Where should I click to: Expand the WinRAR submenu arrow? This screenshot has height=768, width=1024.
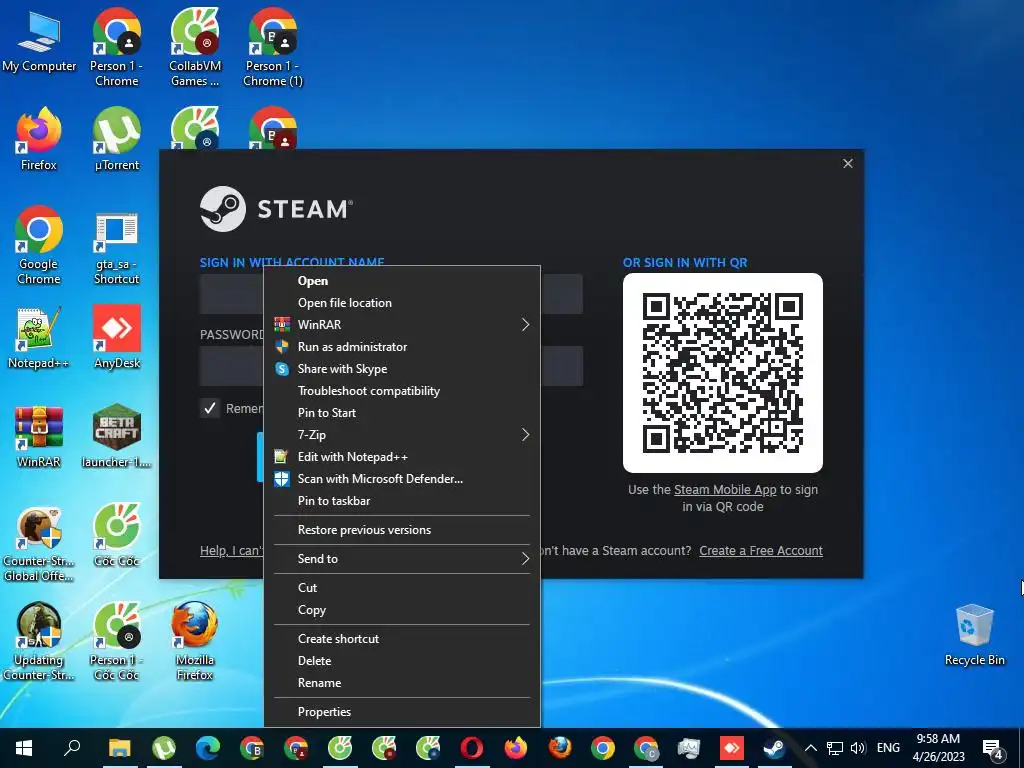pos(525,325)
